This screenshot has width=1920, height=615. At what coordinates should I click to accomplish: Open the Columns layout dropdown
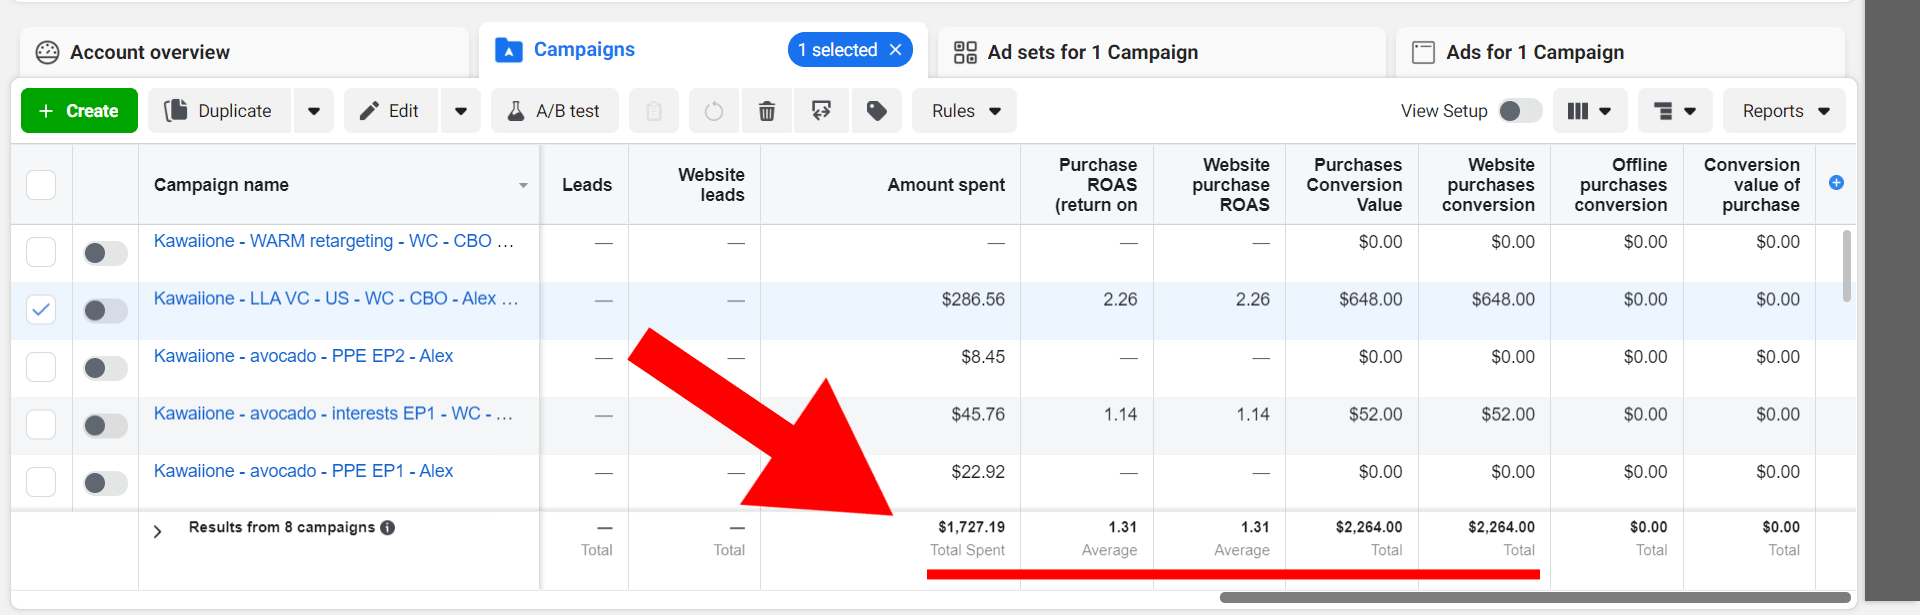pos(1588,111)
